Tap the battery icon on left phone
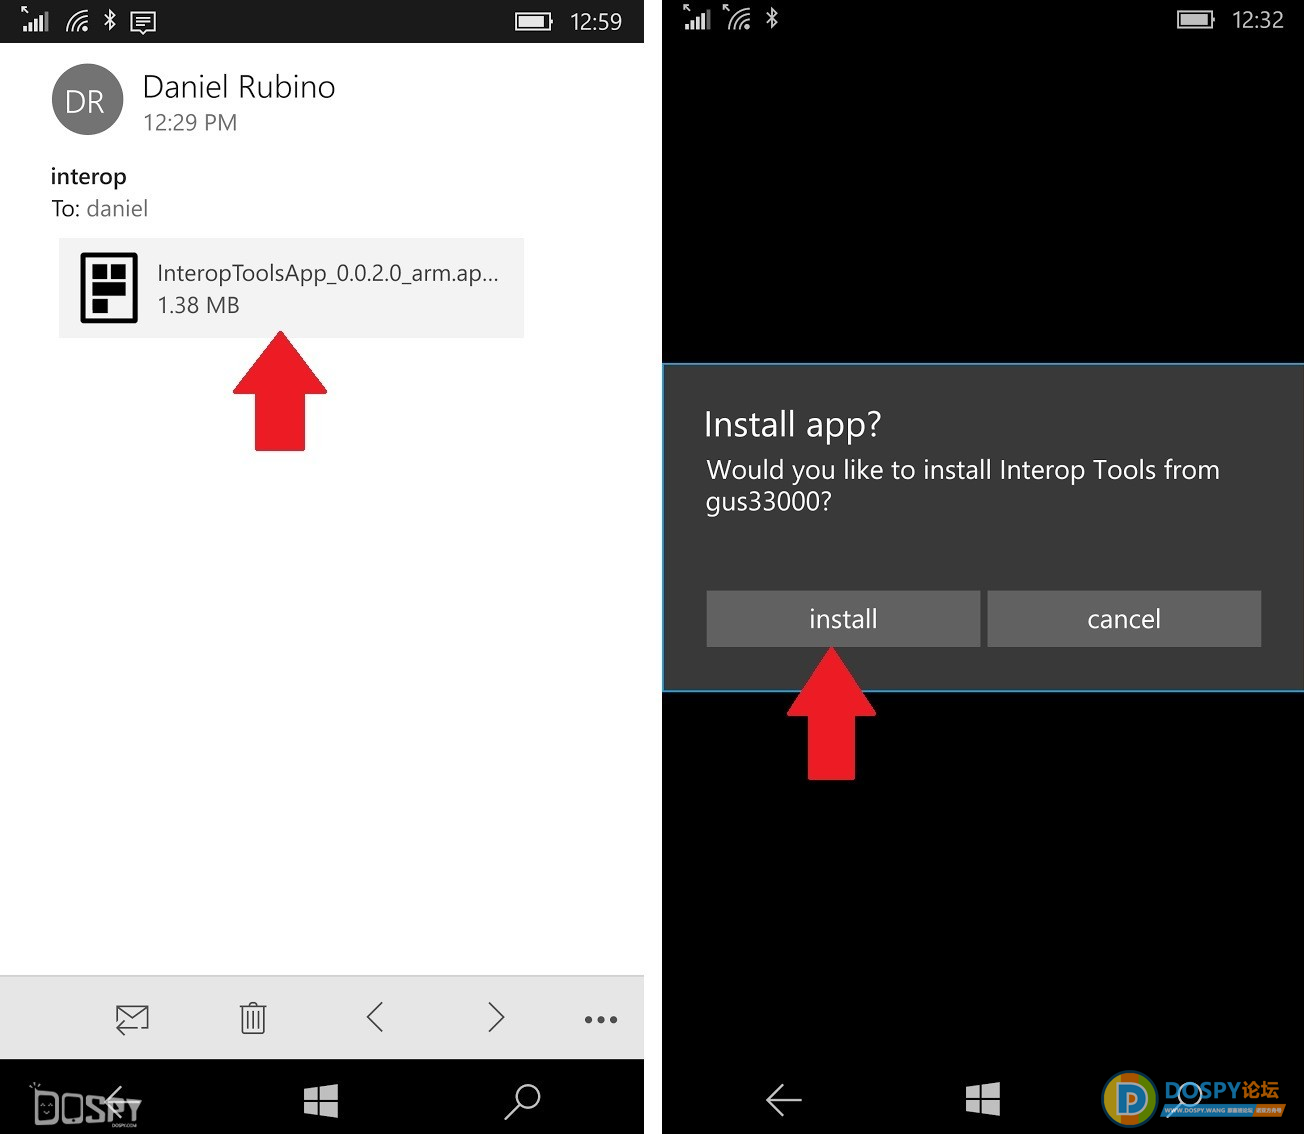The image size is (1304, 1134). (x=534, y=21)
